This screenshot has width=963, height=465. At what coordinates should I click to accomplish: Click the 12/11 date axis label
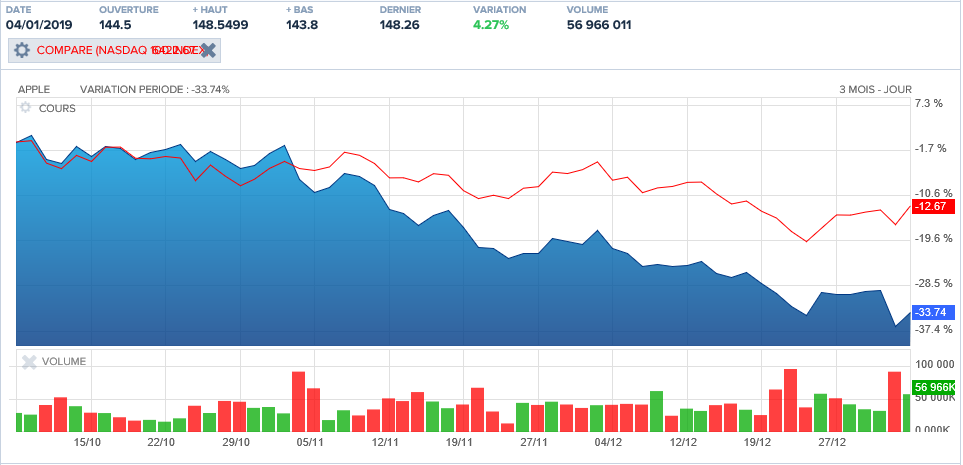pyautogui.click(x=385, y=442)
